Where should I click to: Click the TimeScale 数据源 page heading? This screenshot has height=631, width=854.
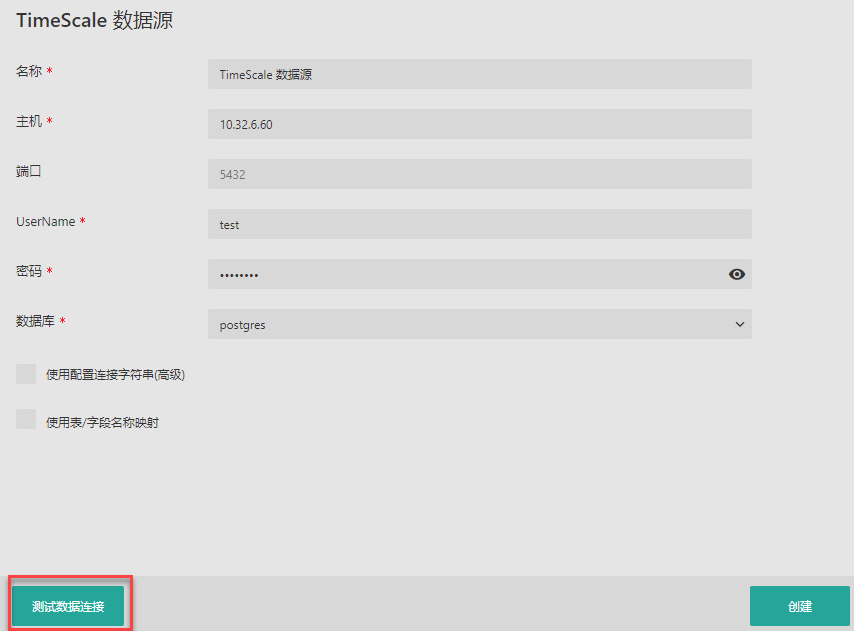click(94, 20)
